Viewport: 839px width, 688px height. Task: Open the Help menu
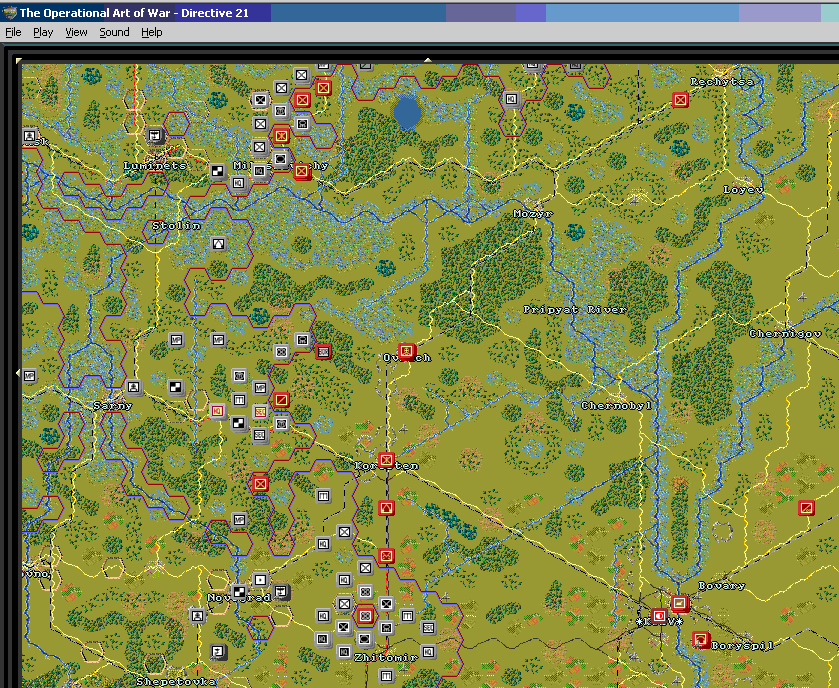point(151,32)
